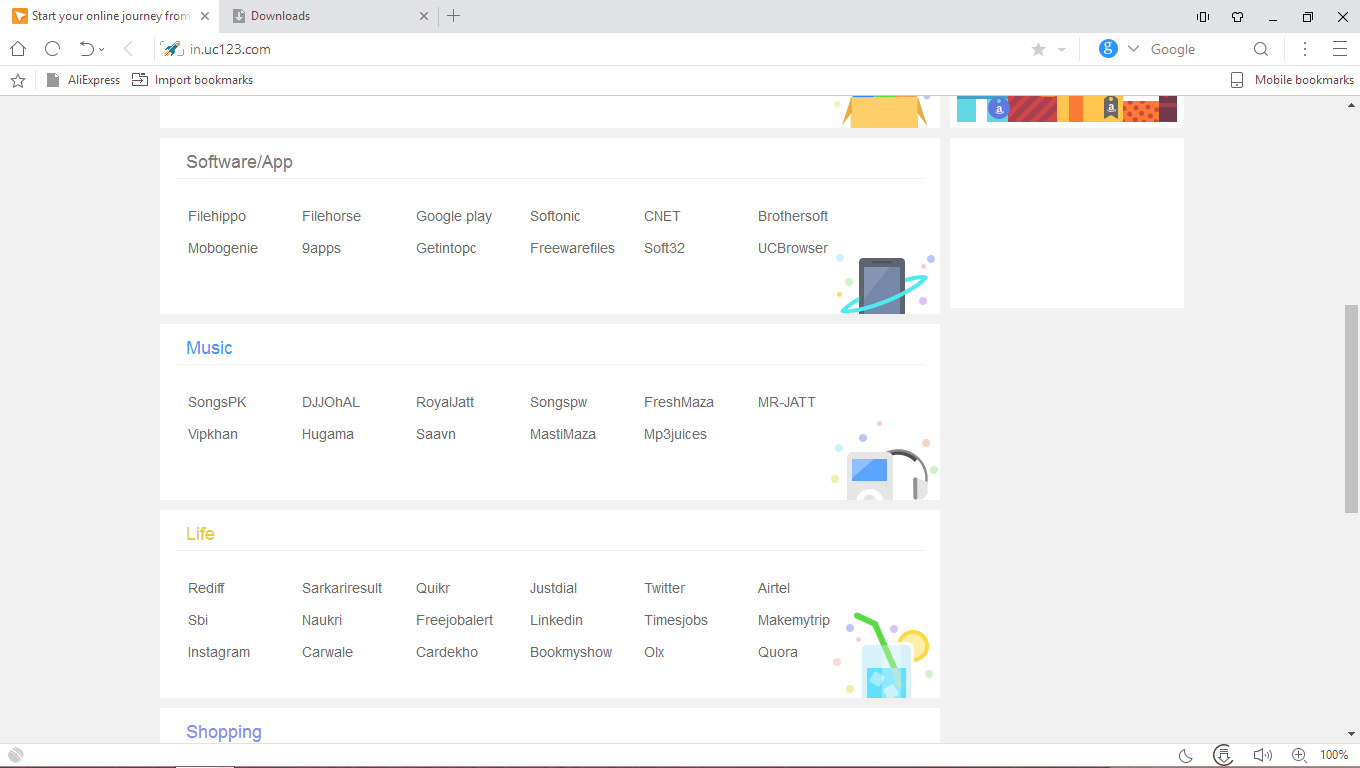Open the Quora link
1360x768 pixels.
click(778, 652)
